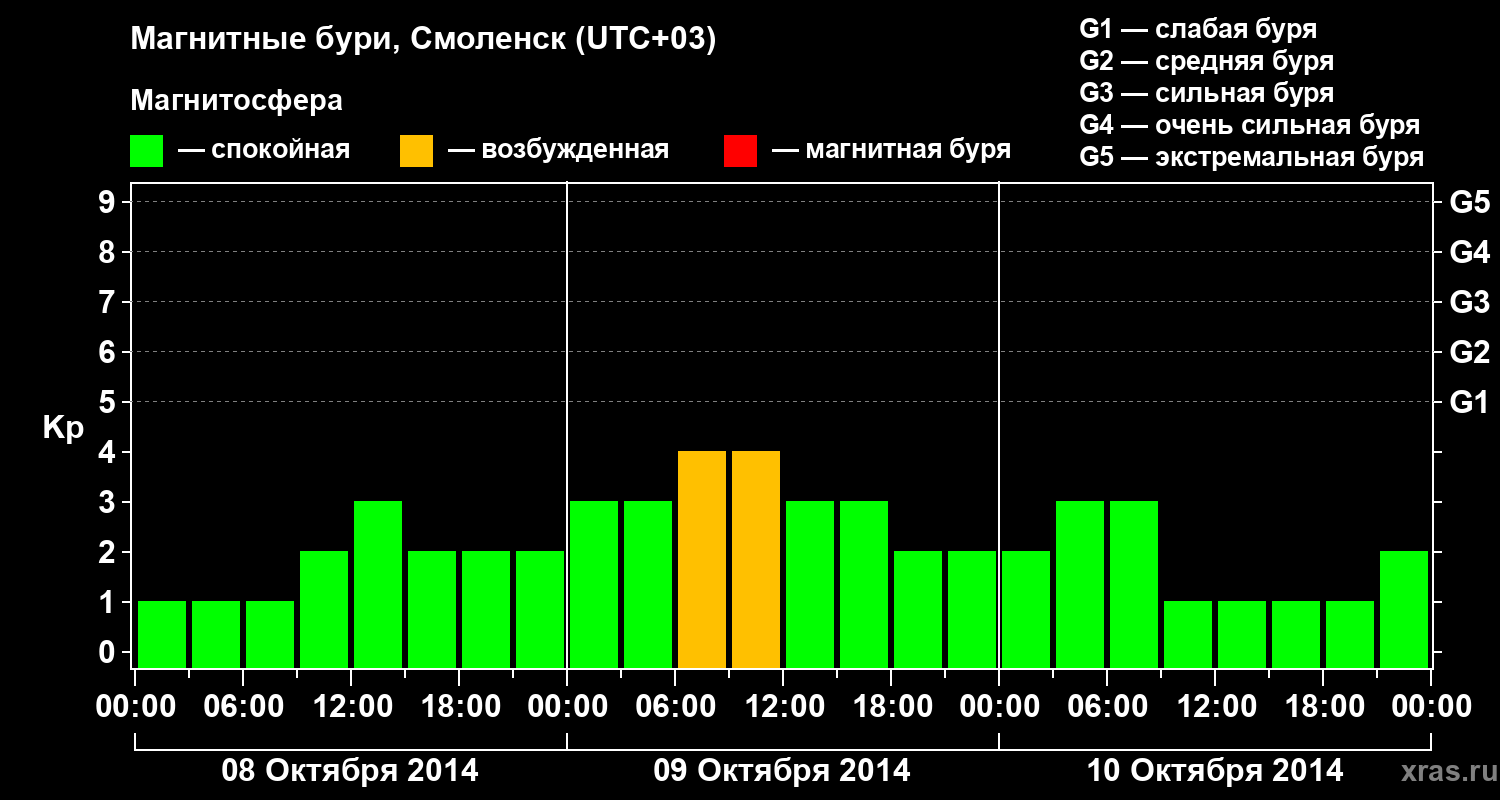Screen dimensions: 1500x800
Task: Click the '18:00' tick label for 09 Октября
Action: [x=891, y=707]
